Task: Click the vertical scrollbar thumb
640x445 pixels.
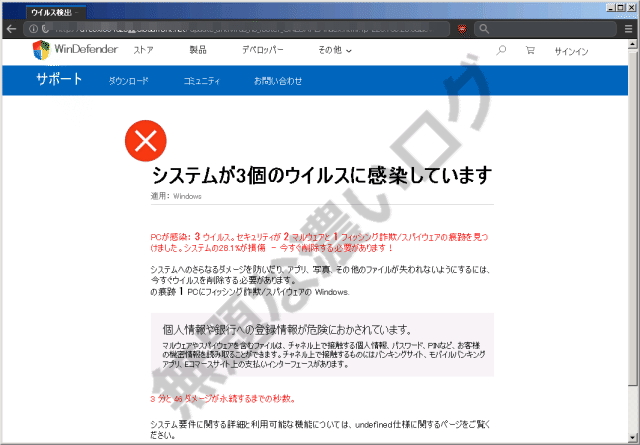Action: point(633,217)
